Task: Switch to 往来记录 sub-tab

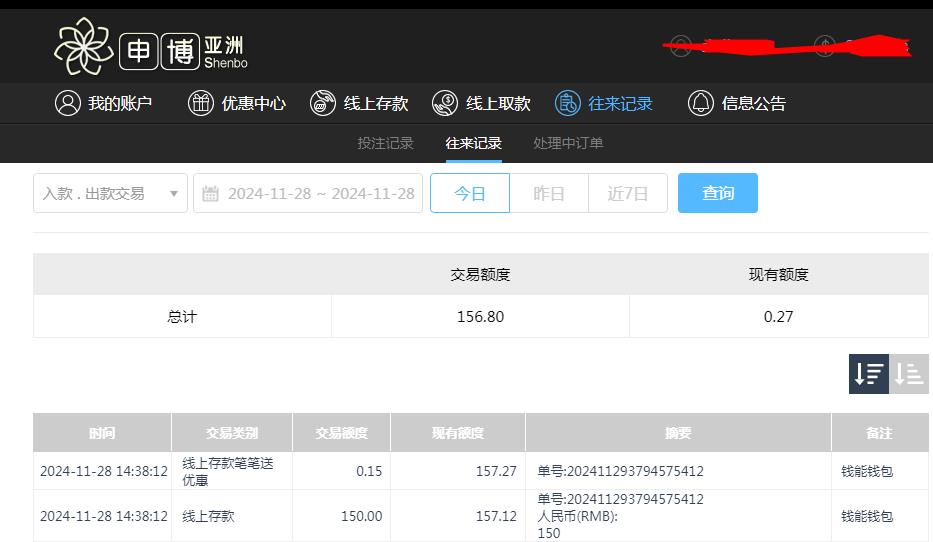Action: (474, 143)
